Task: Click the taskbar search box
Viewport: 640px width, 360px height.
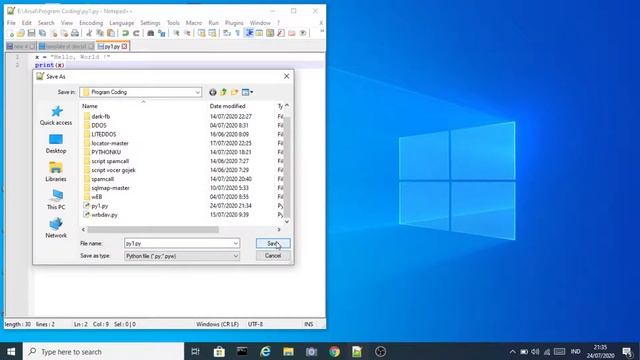Action: click(x=103, y=351)
